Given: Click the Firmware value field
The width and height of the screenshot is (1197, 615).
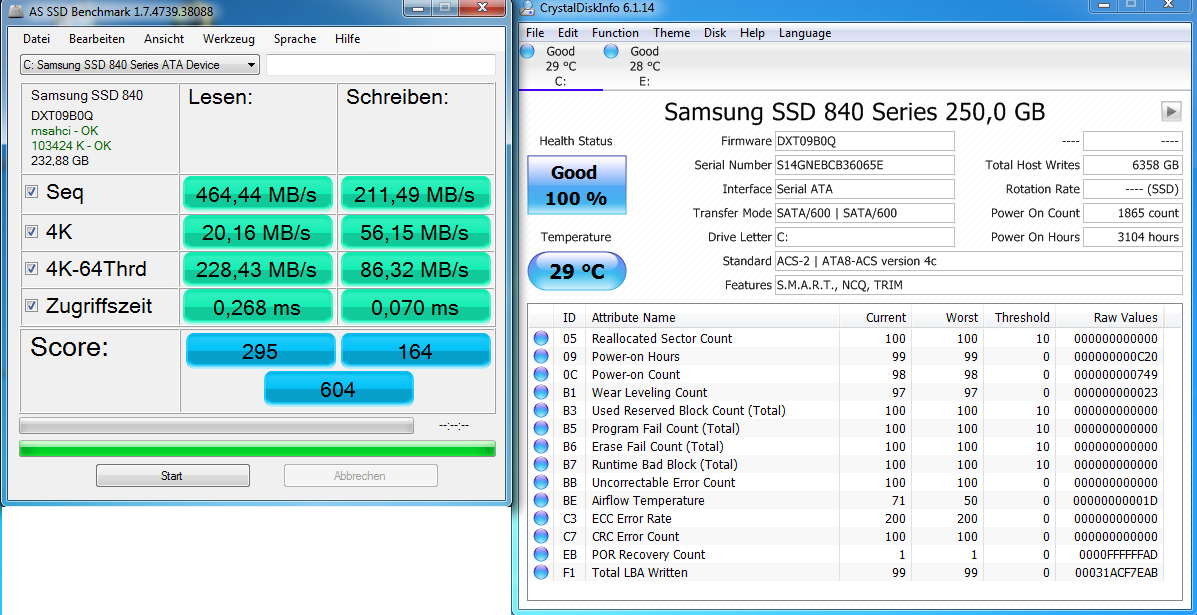Looking at the screenshot, I should click(864, 141).
